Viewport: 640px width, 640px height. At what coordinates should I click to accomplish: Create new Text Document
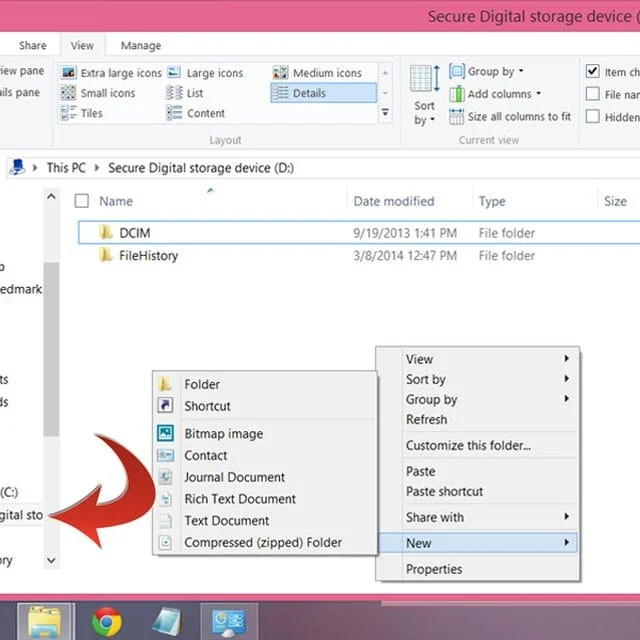coord(265,520)
